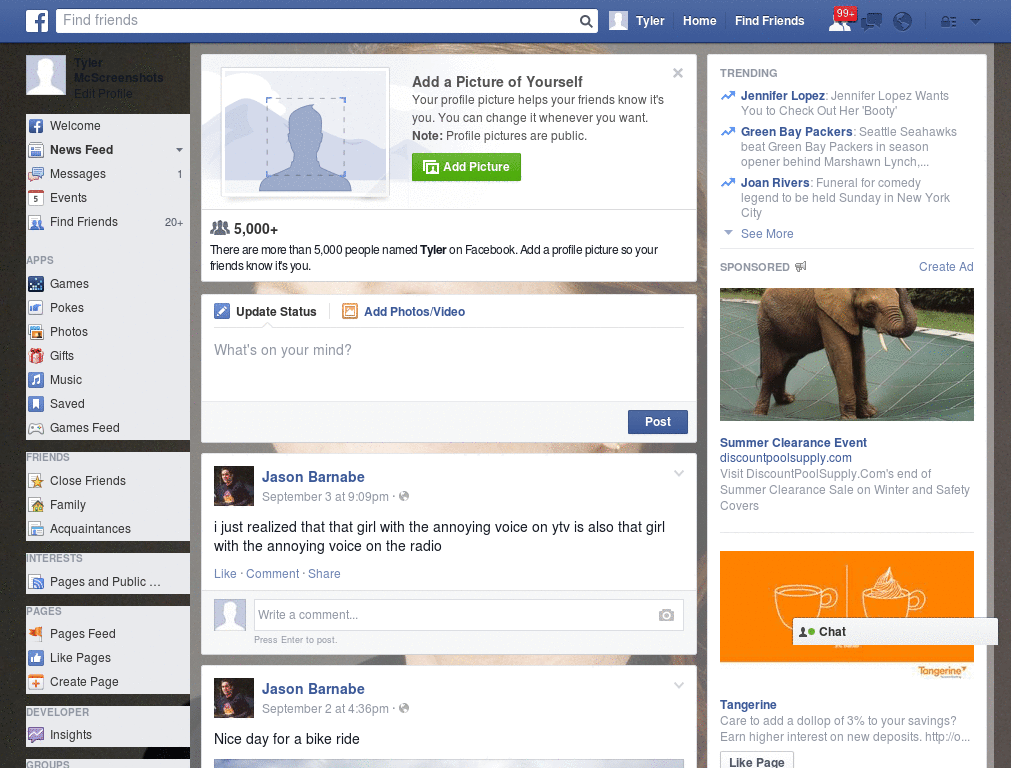Open Green Bay Packers trending topic

click(x=796, y=132)
